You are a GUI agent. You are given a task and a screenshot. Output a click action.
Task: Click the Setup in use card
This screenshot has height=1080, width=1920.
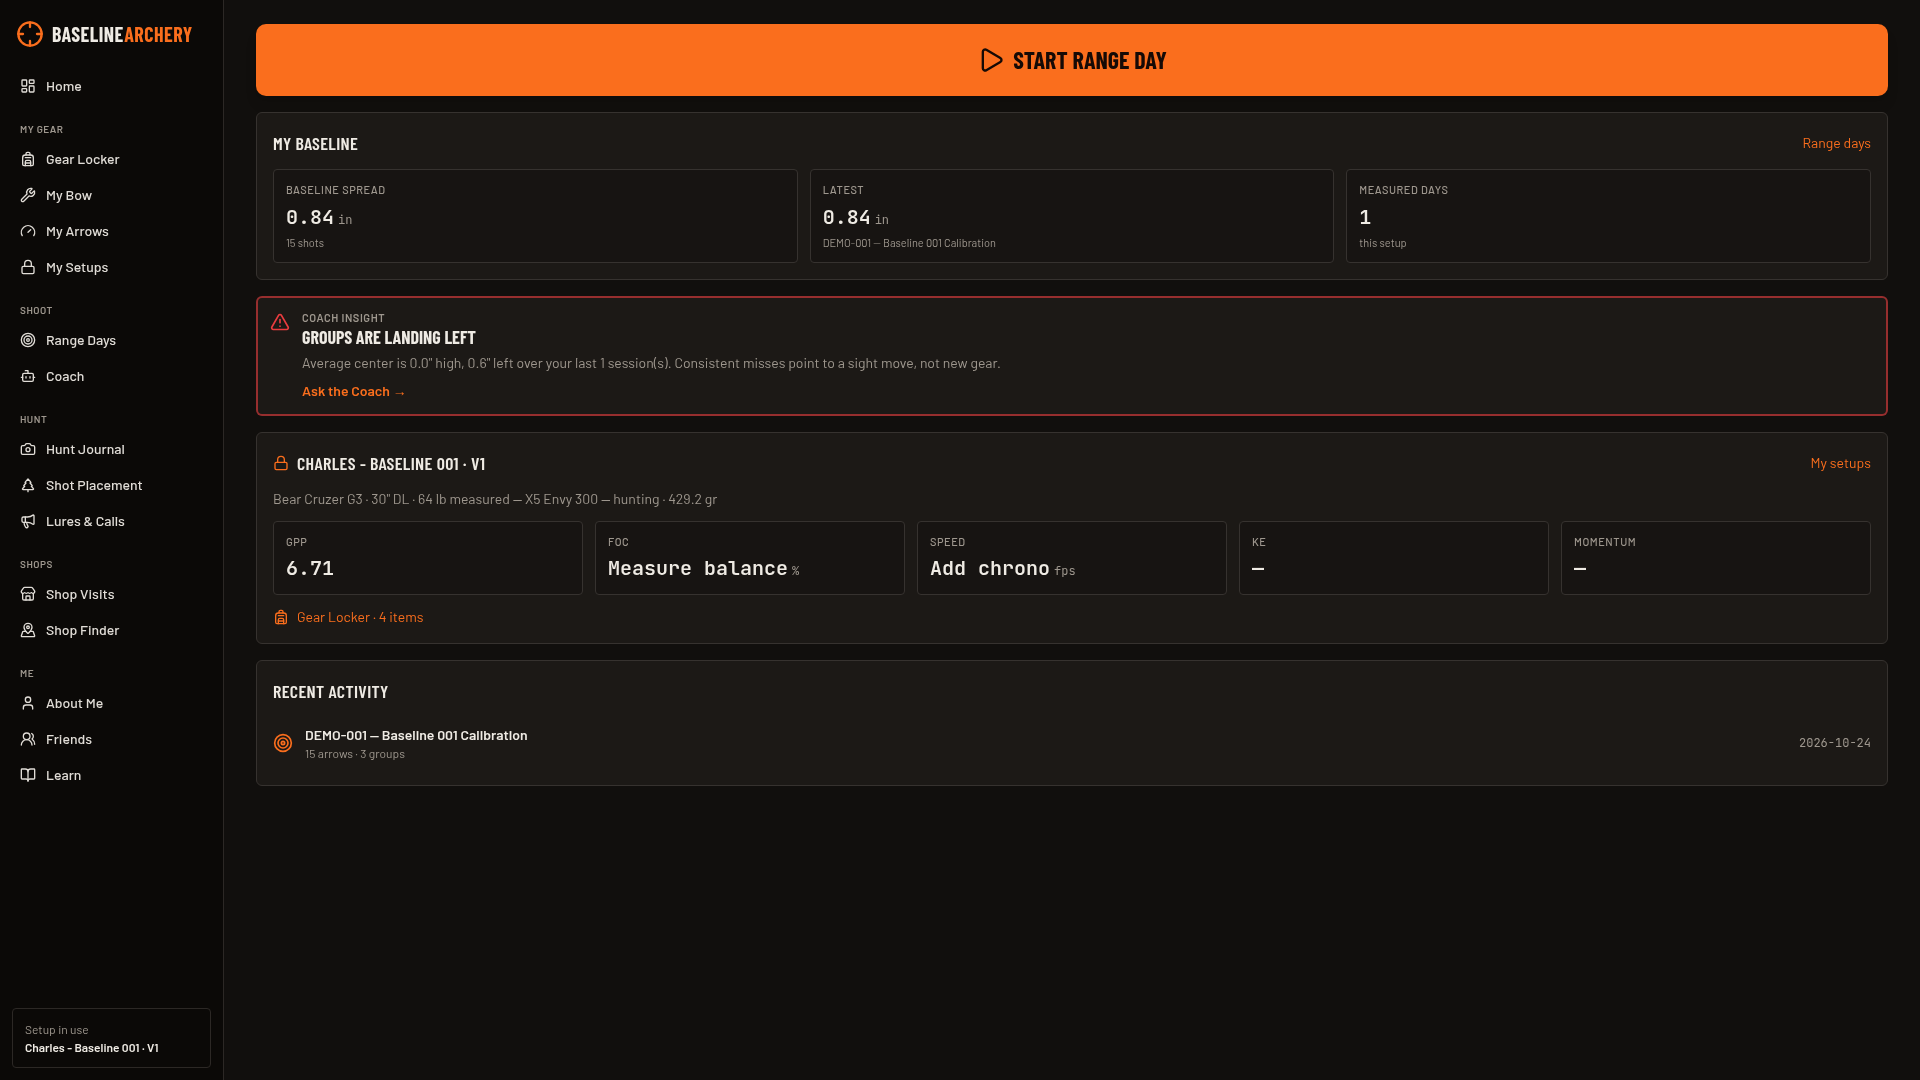coord(111,1038)
